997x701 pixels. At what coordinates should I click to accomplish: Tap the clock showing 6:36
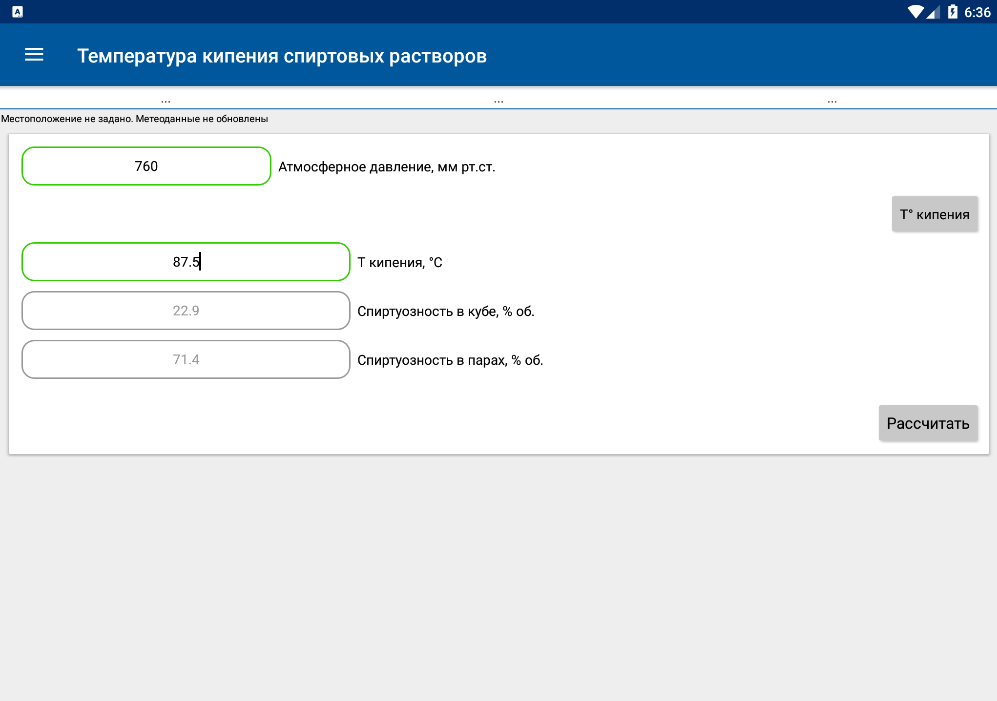(977, 12)
